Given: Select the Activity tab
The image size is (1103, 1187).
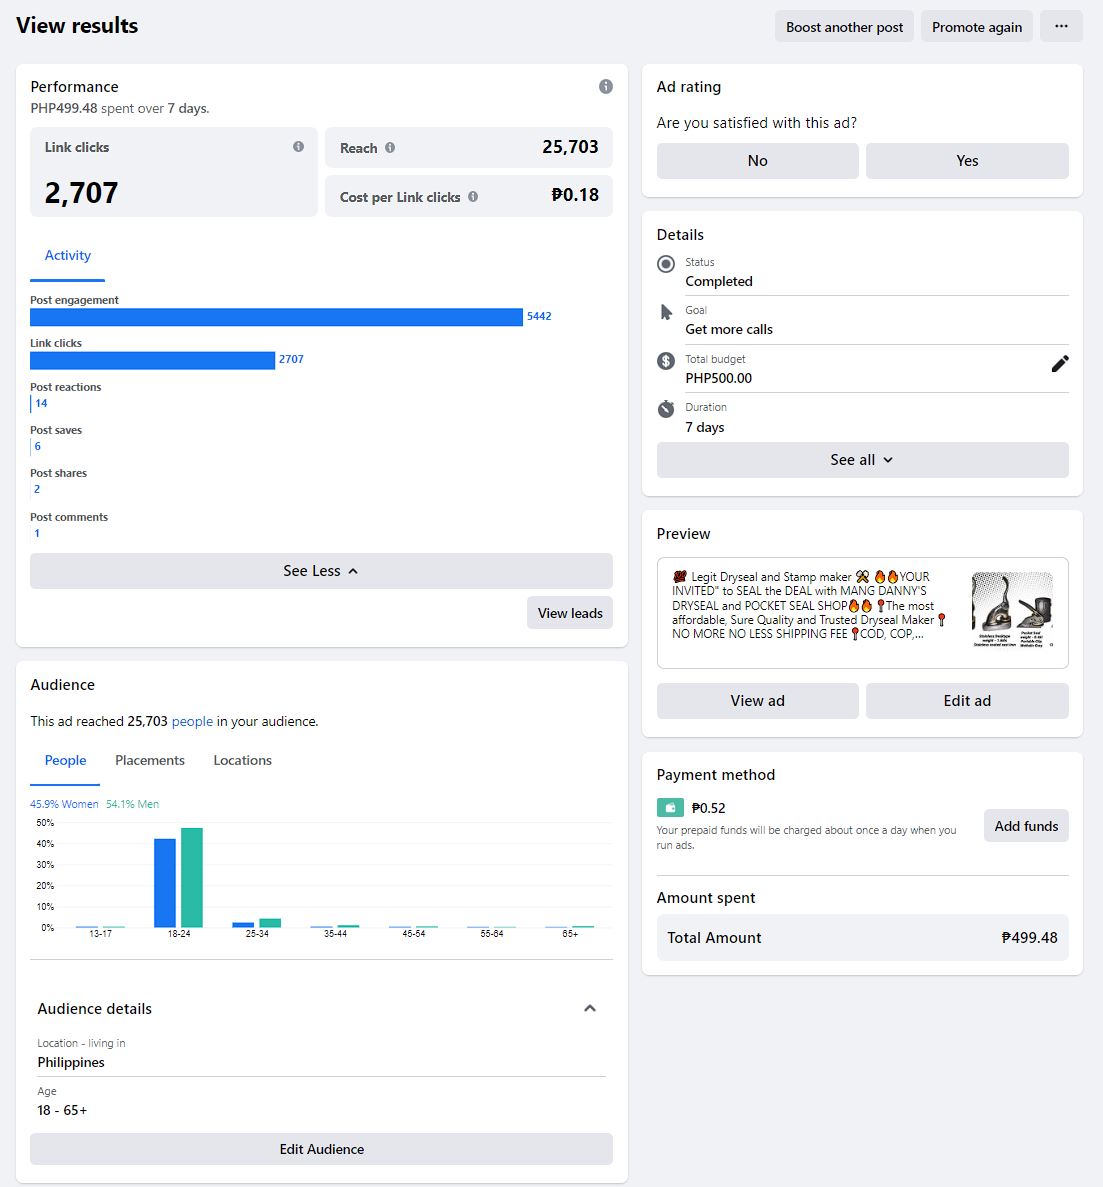Looking at the screenshot, I should [x=67, y=256].
